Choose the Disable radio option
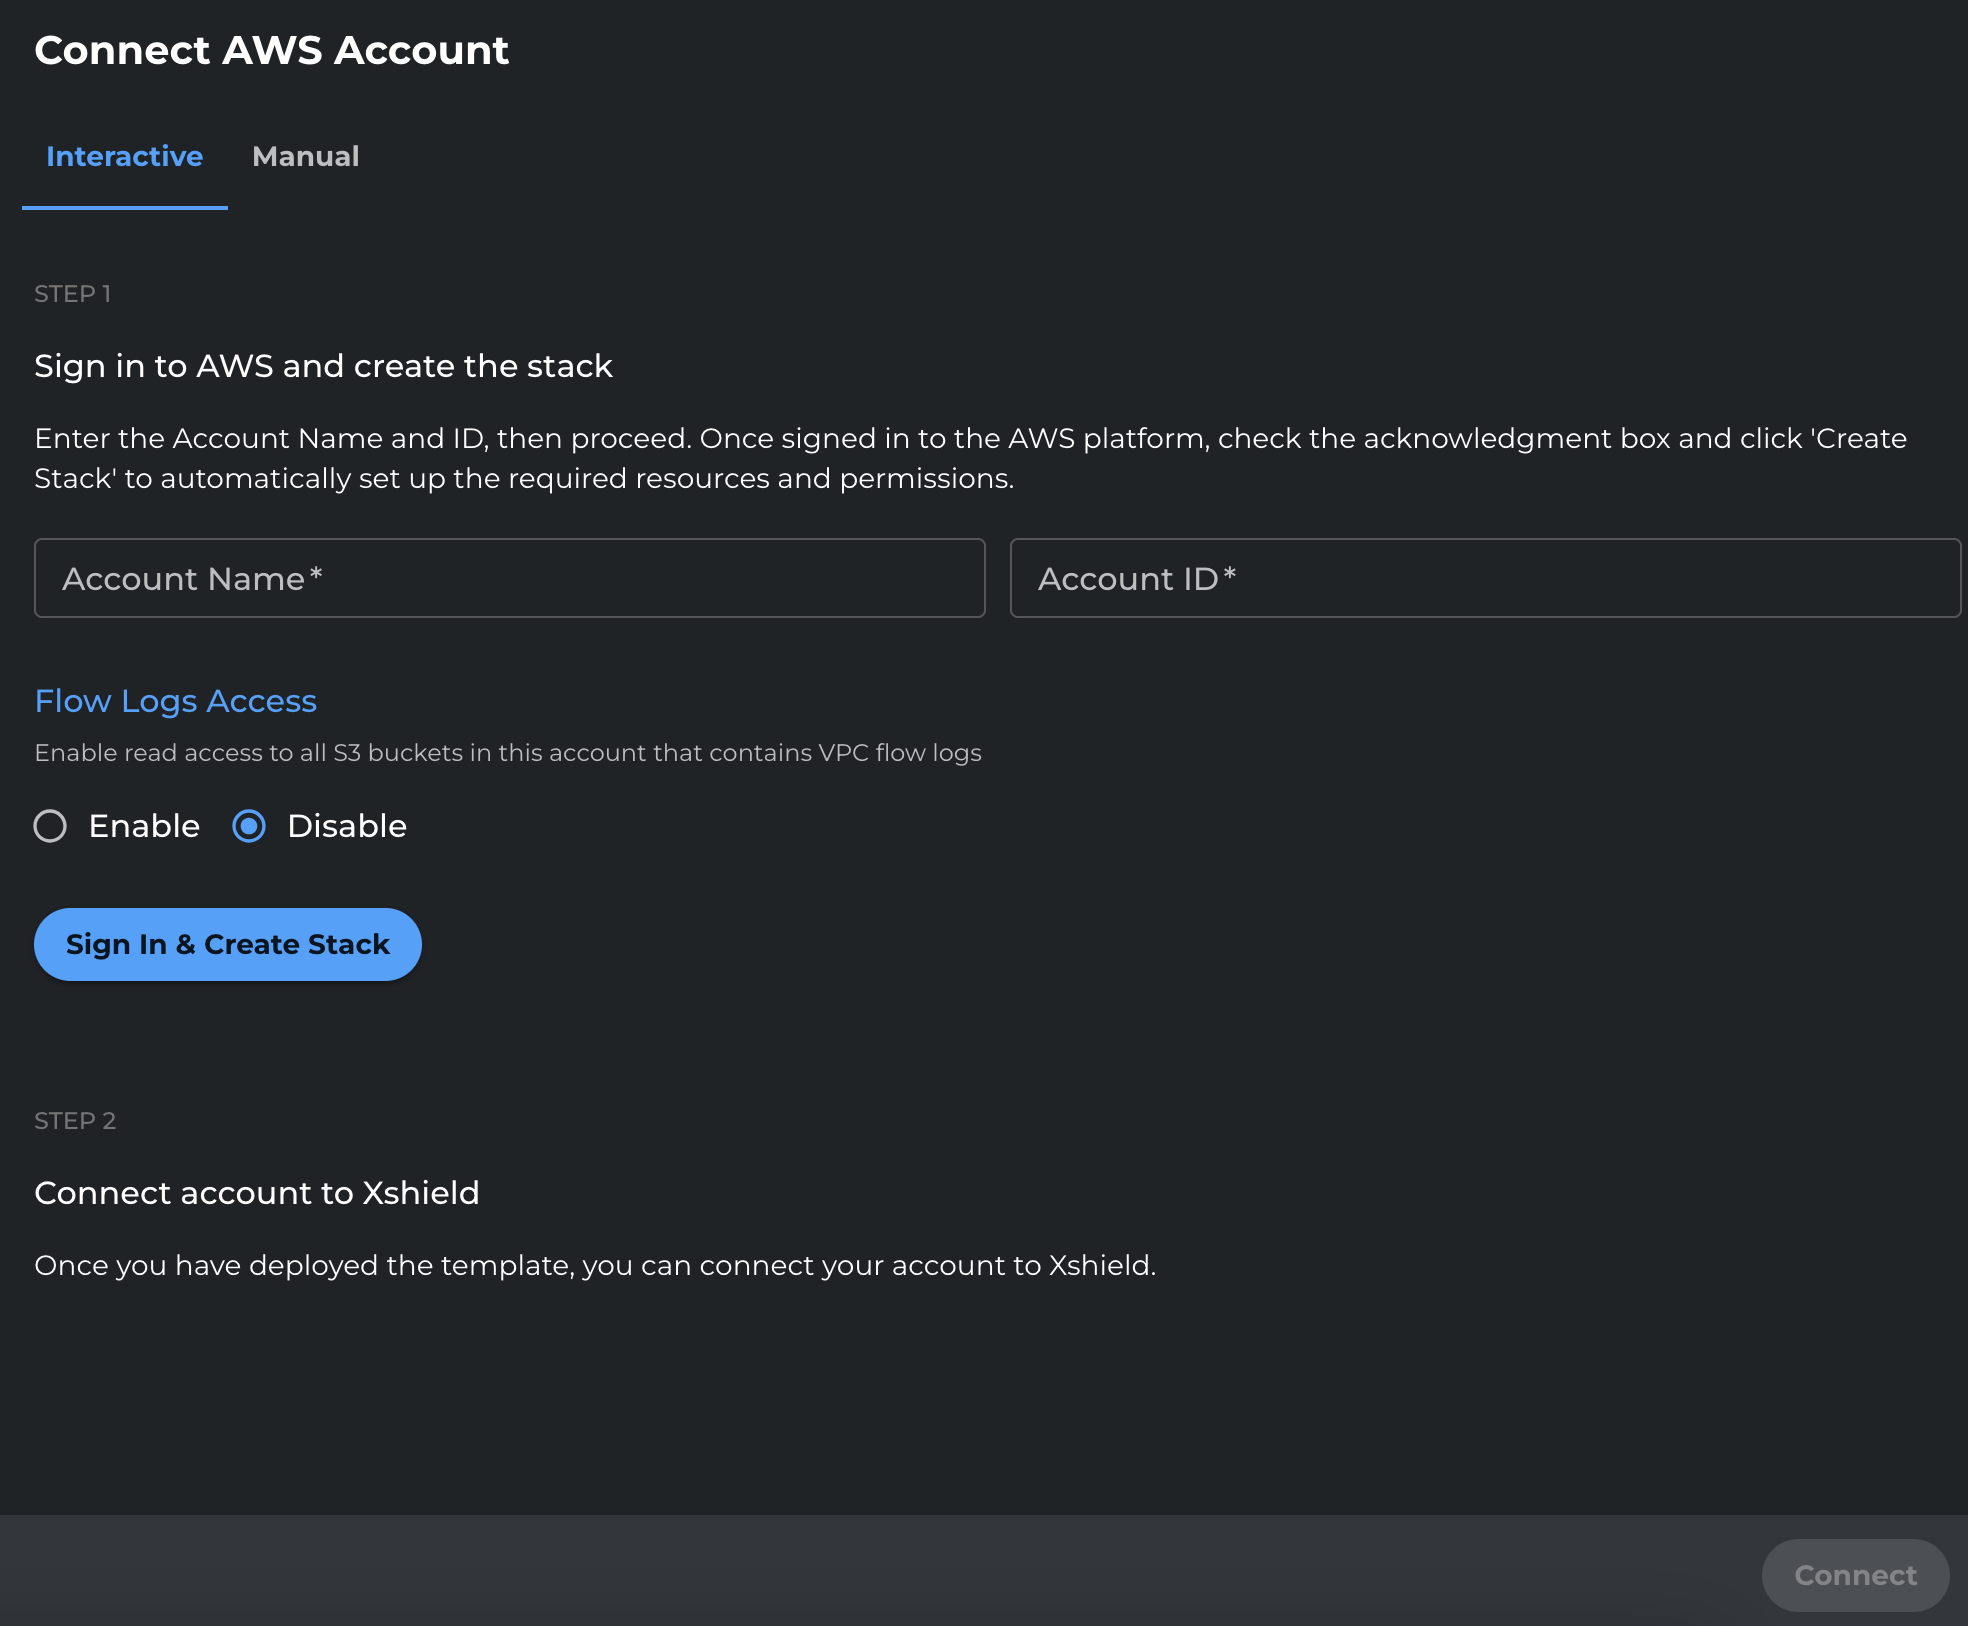1968x1626 pixels. (249, 826)
